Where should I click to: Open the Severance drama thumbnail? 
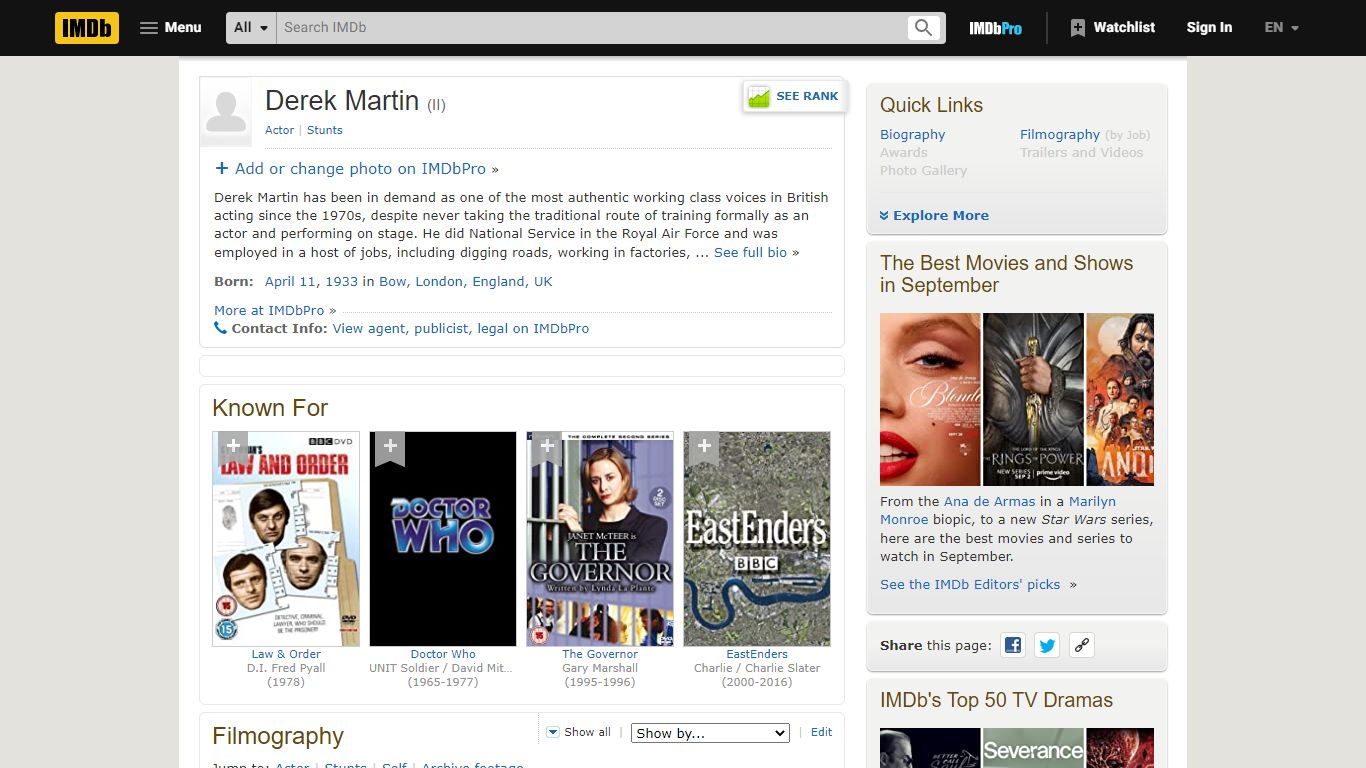[1033, 748]
